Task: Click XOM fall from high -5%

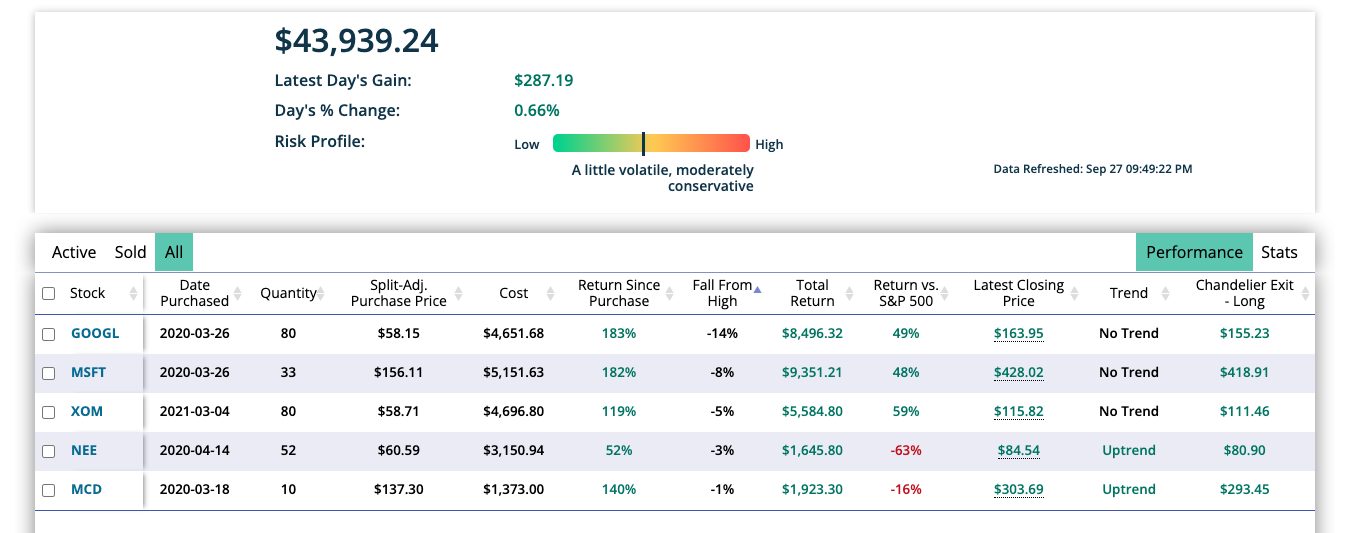Action: pos(721,411)
